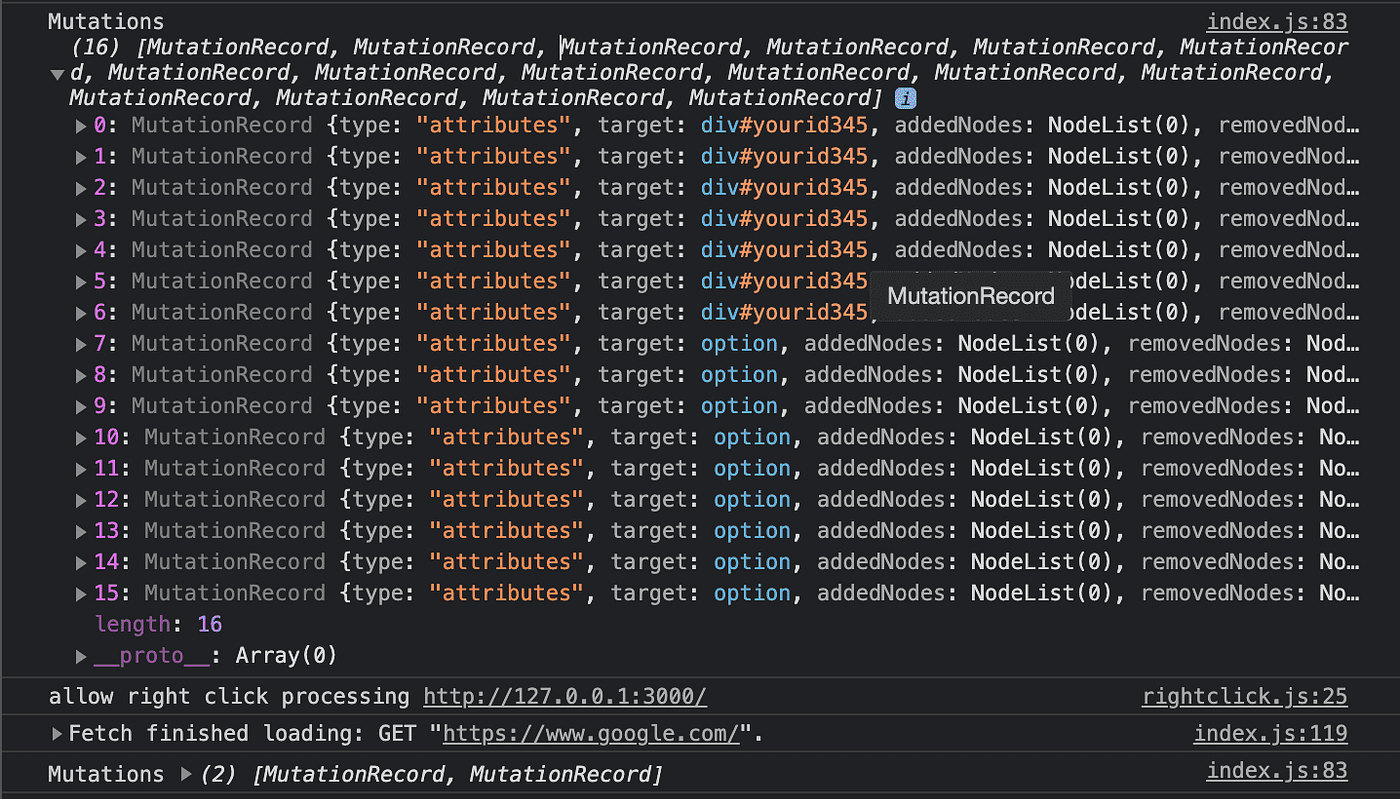Viewport: 1400px width, 799px height.
Task: Click div#yourid345 target in row 2
Action: (x=784, y=188)
